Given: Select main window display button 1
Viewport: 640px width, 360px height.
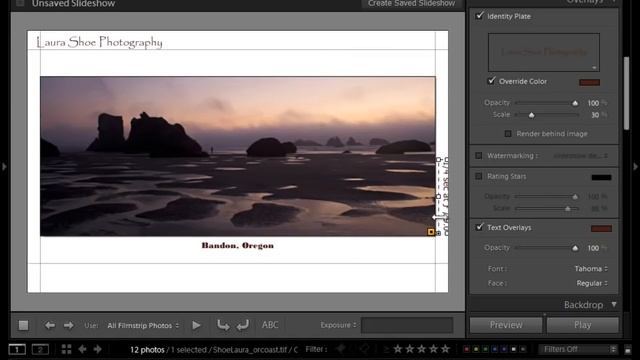Looking at the screenshot, I should [x=17, y=349].
